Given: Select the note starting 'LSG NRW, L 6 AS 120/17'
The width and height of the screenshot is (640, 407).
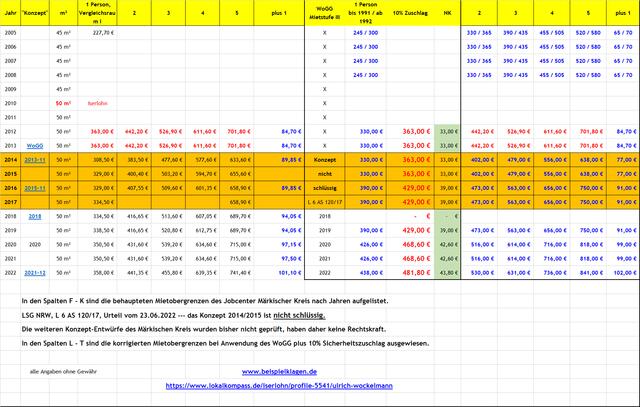Looking at the screenshot, I should click(x=173, y=315).
